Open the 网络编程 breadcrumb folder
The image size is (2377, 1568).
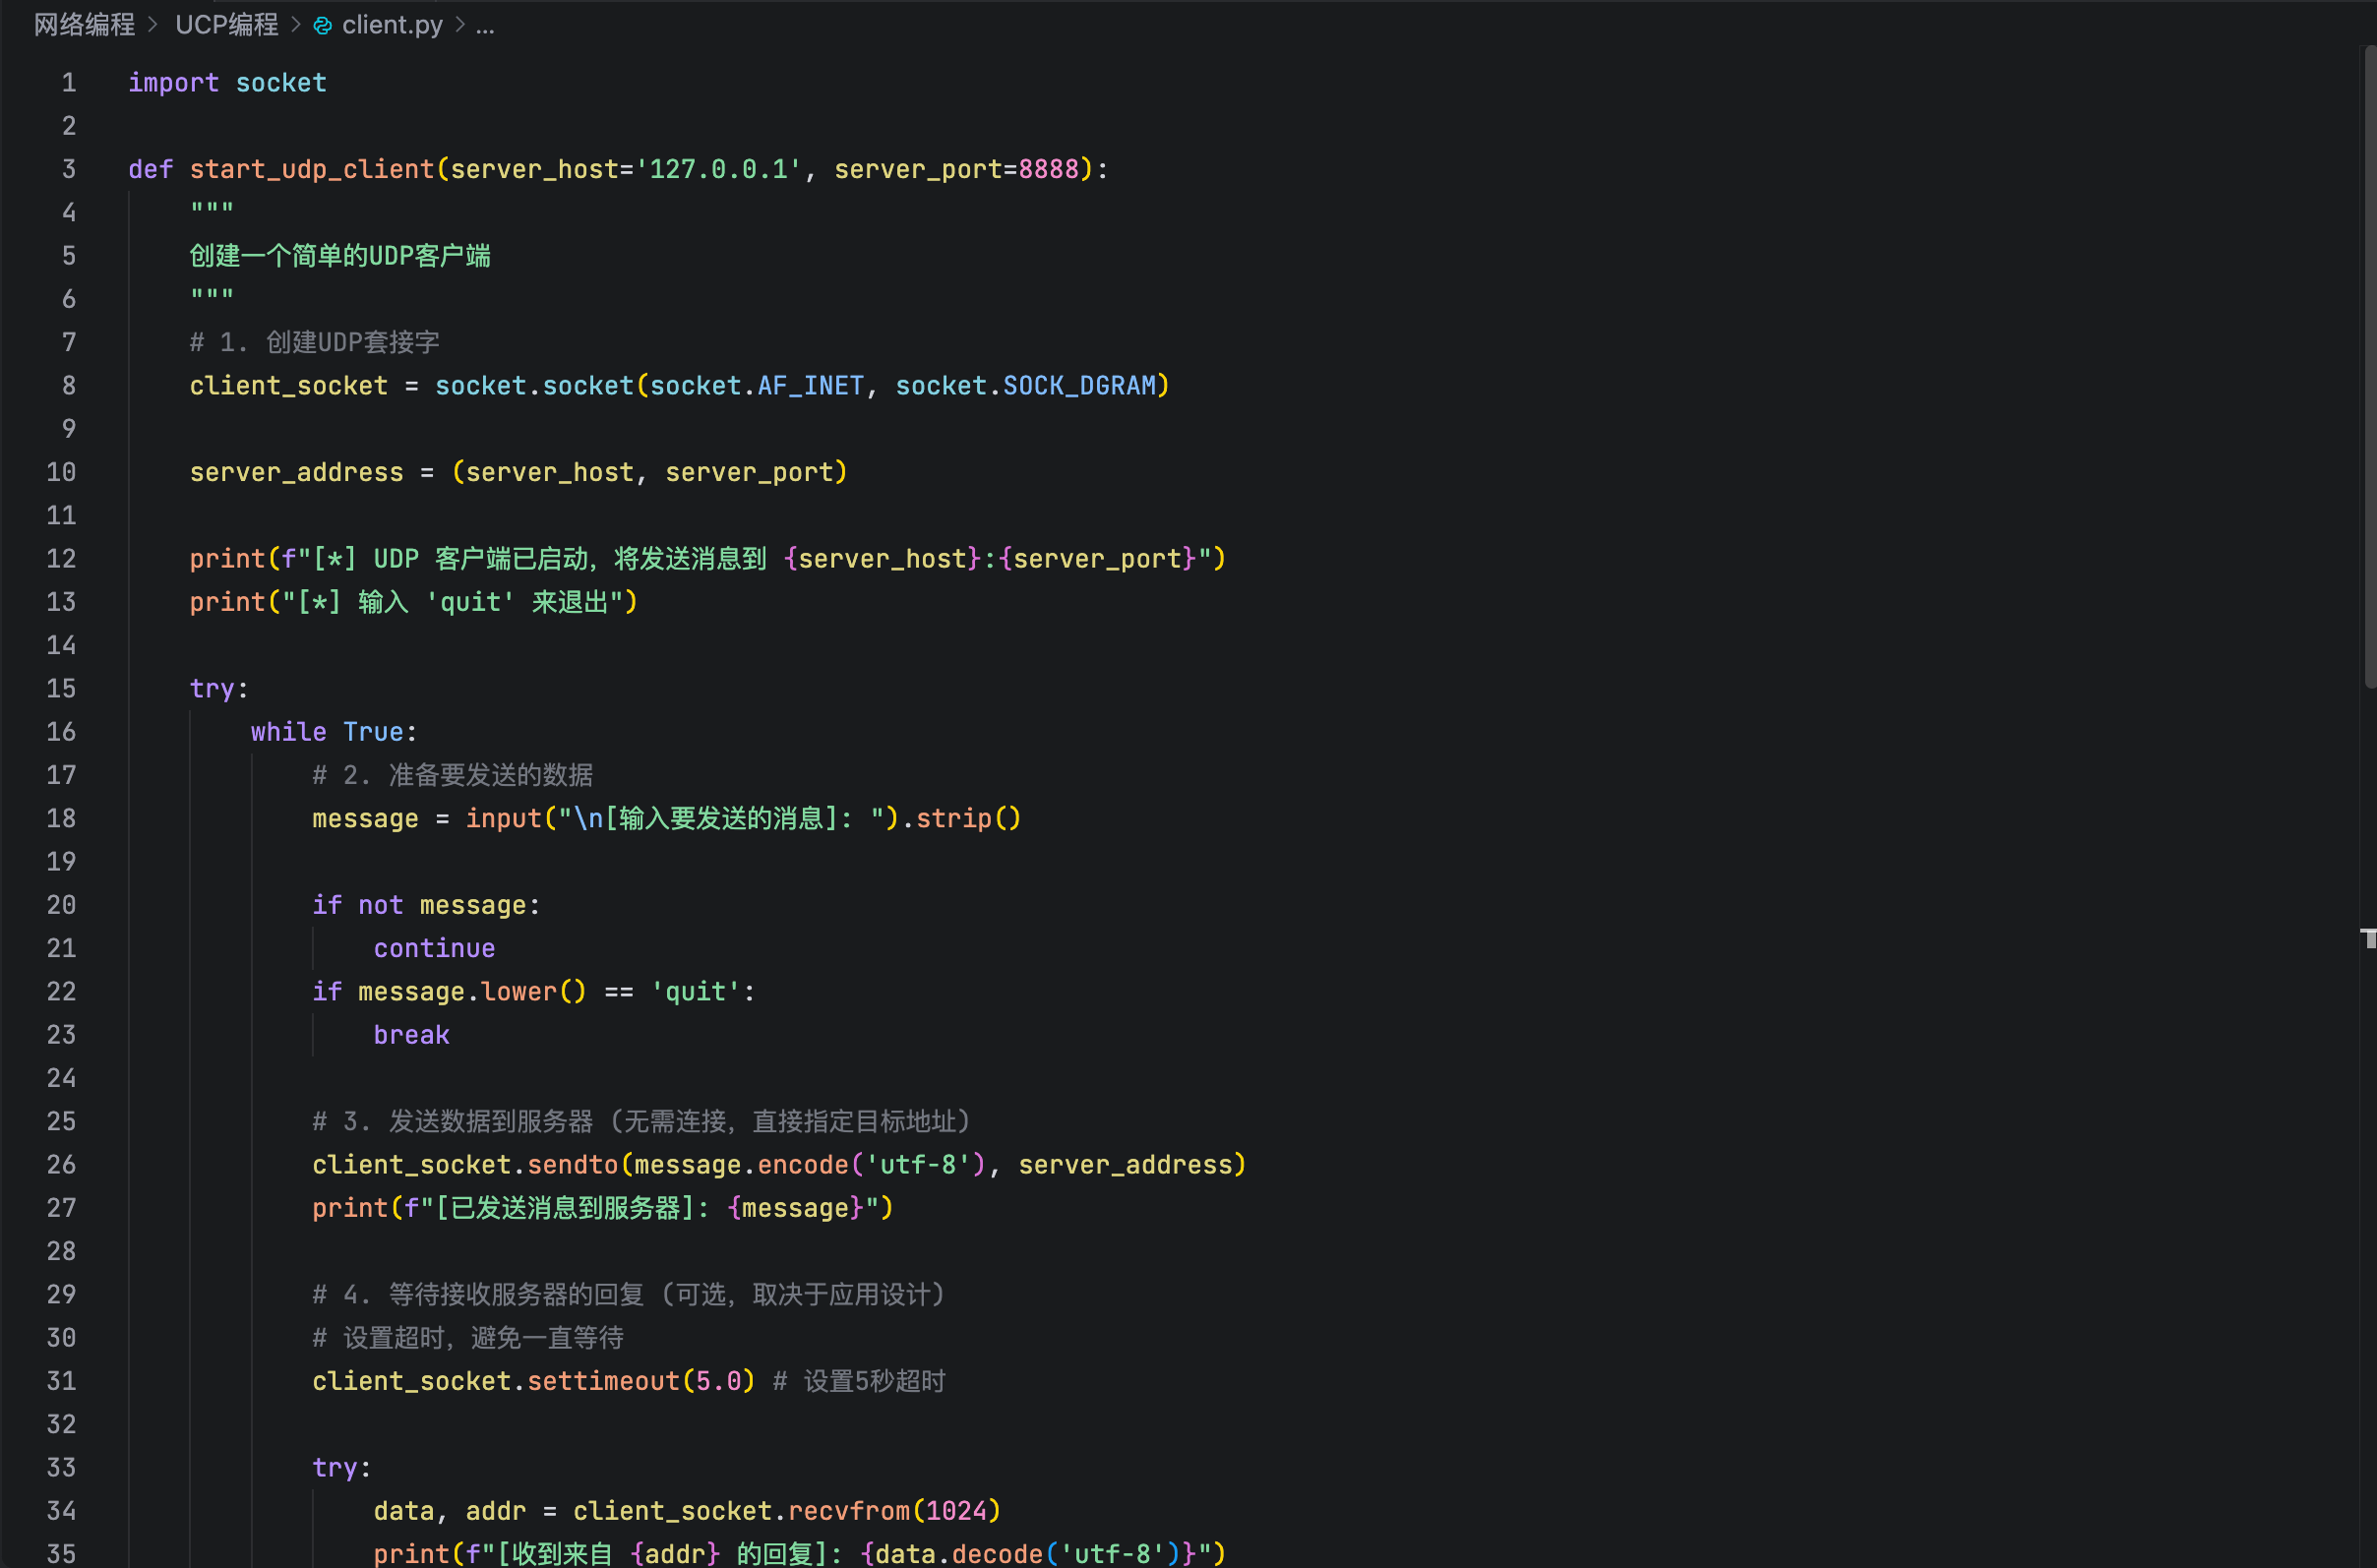[84, 25]
